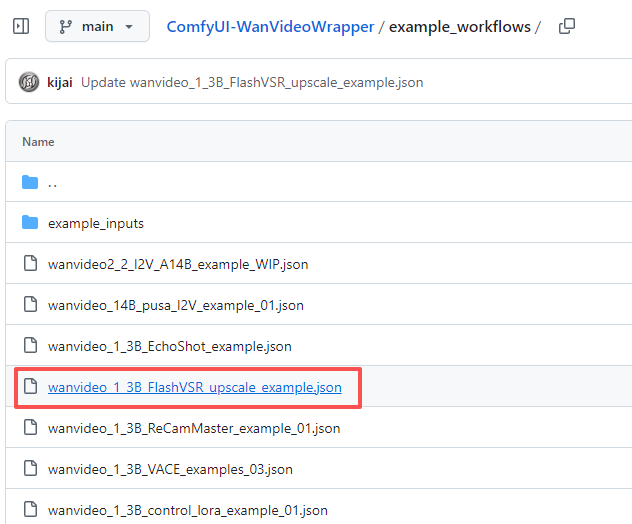This screenshot has height=524, width=632.
Task: Click the file icon beside the FlashVSR upscale example
Action: pyautogui.click(x=30, y=386)
